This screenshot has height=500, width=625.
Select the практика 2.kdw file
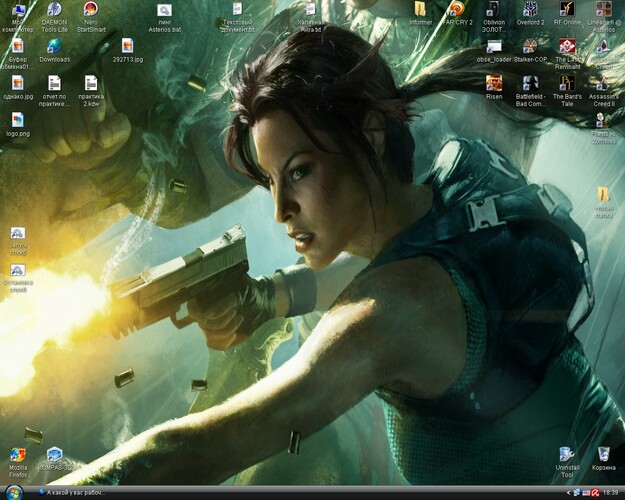point(91,84)
